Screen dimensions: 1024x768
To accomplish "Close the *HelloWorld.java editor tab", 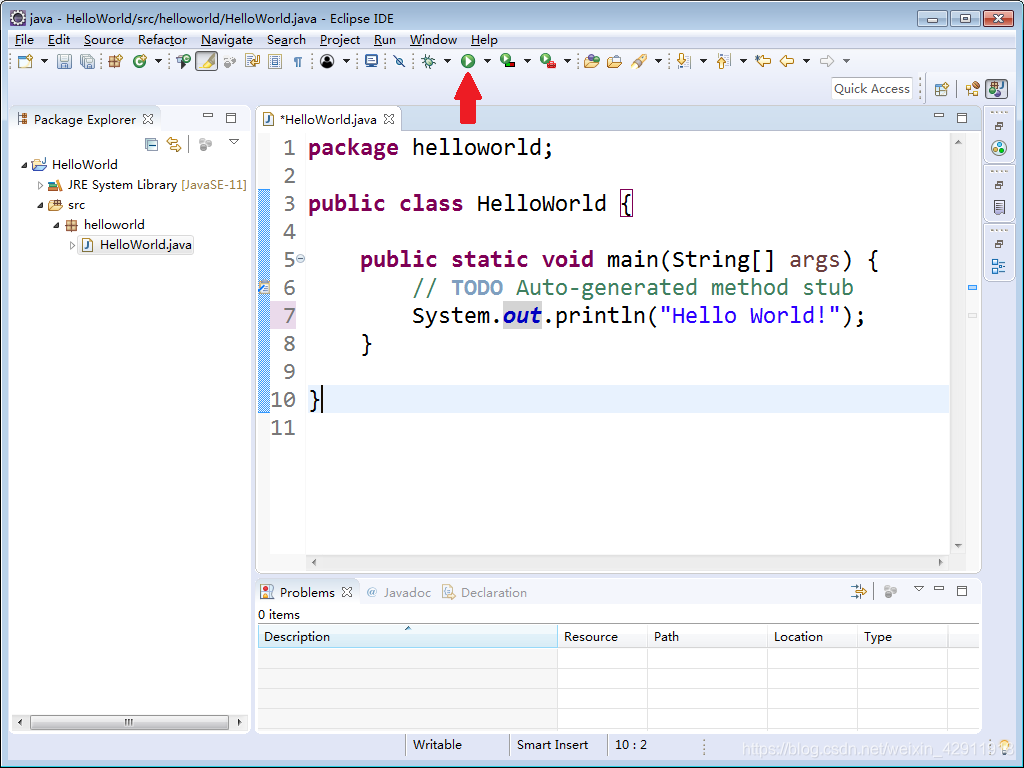I will pyautogui.click(x=389, y=119).
